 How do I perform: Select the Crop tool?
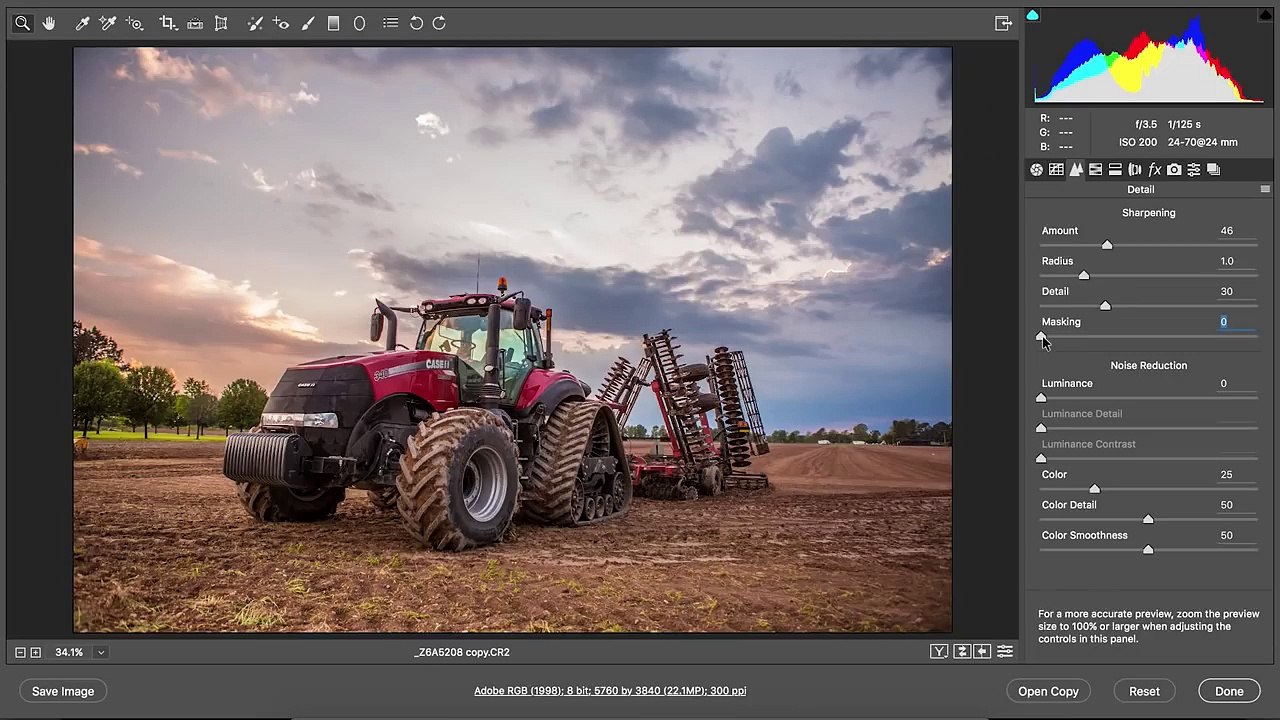[168, 23]
